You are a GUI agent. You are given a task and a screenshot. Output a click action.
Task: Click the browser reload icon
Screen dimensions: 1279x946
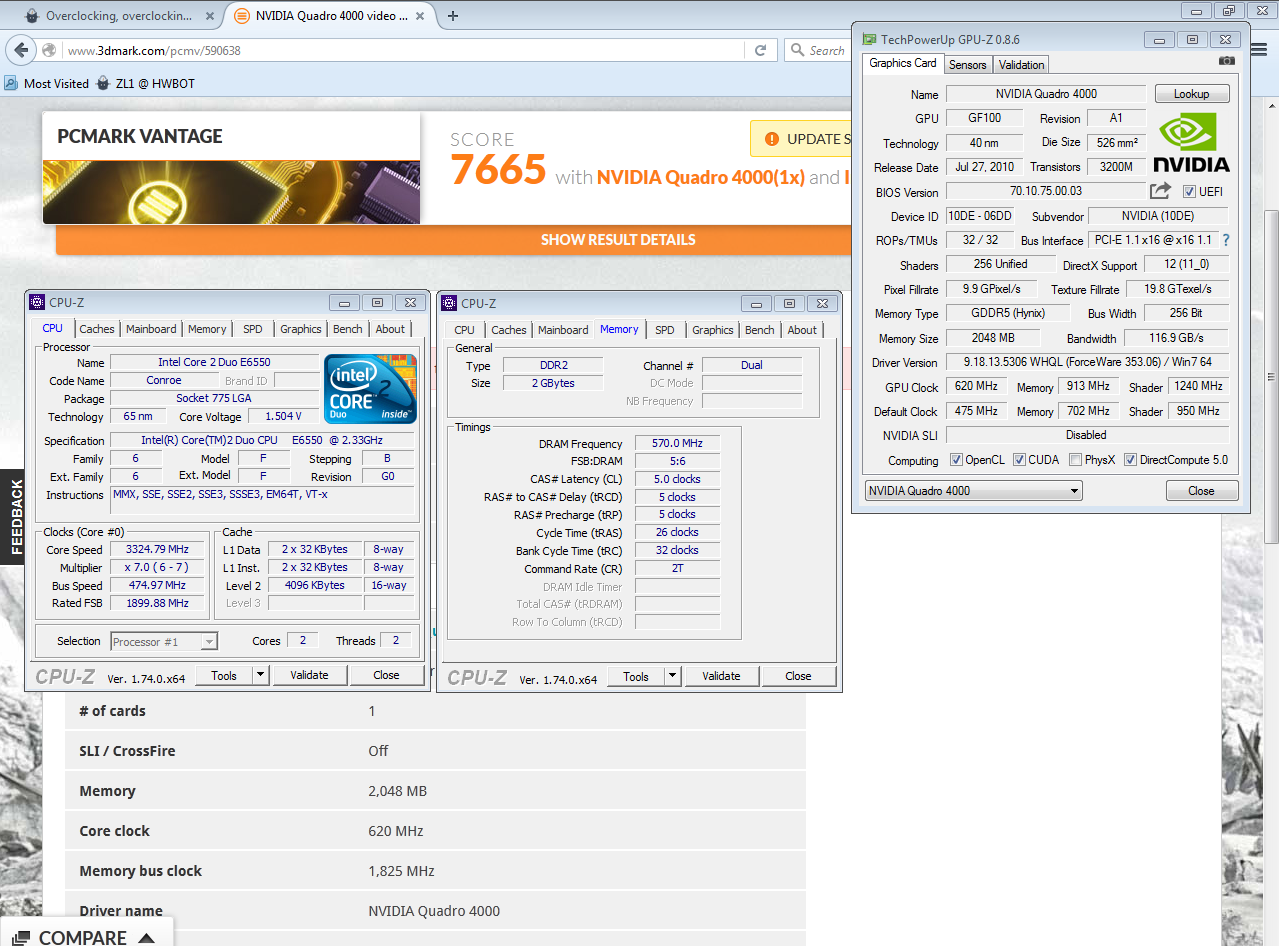[760, 50]
